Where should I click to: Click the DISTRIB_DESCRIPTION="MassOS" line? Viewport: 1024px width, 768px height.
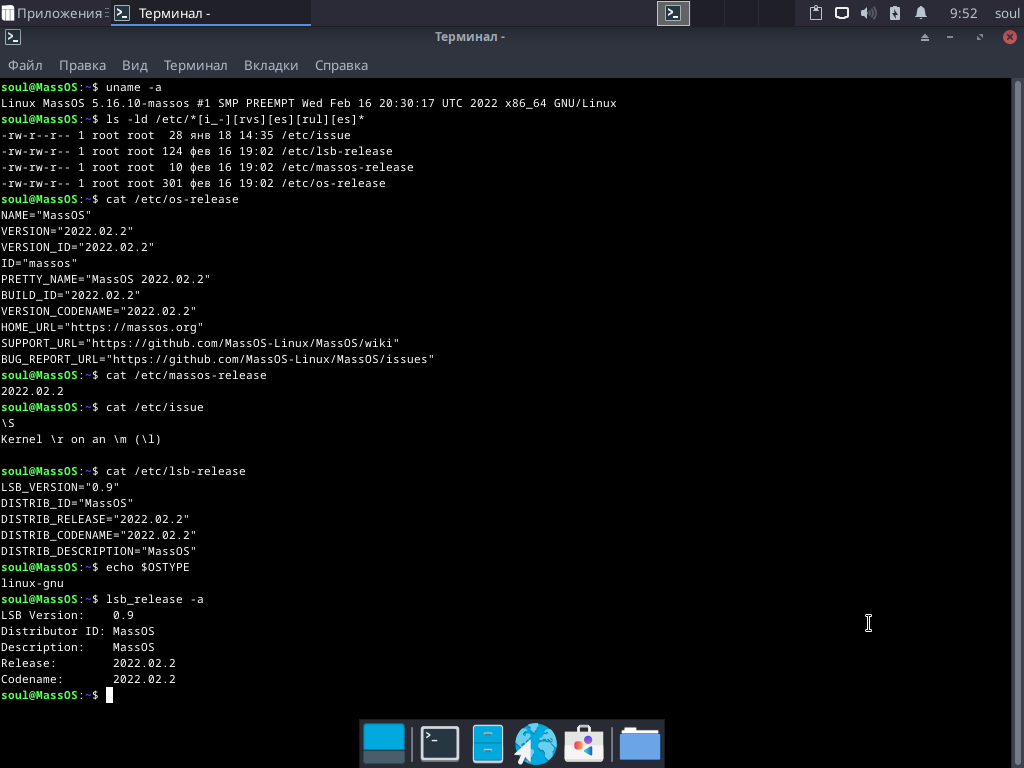tap(99, 551)
